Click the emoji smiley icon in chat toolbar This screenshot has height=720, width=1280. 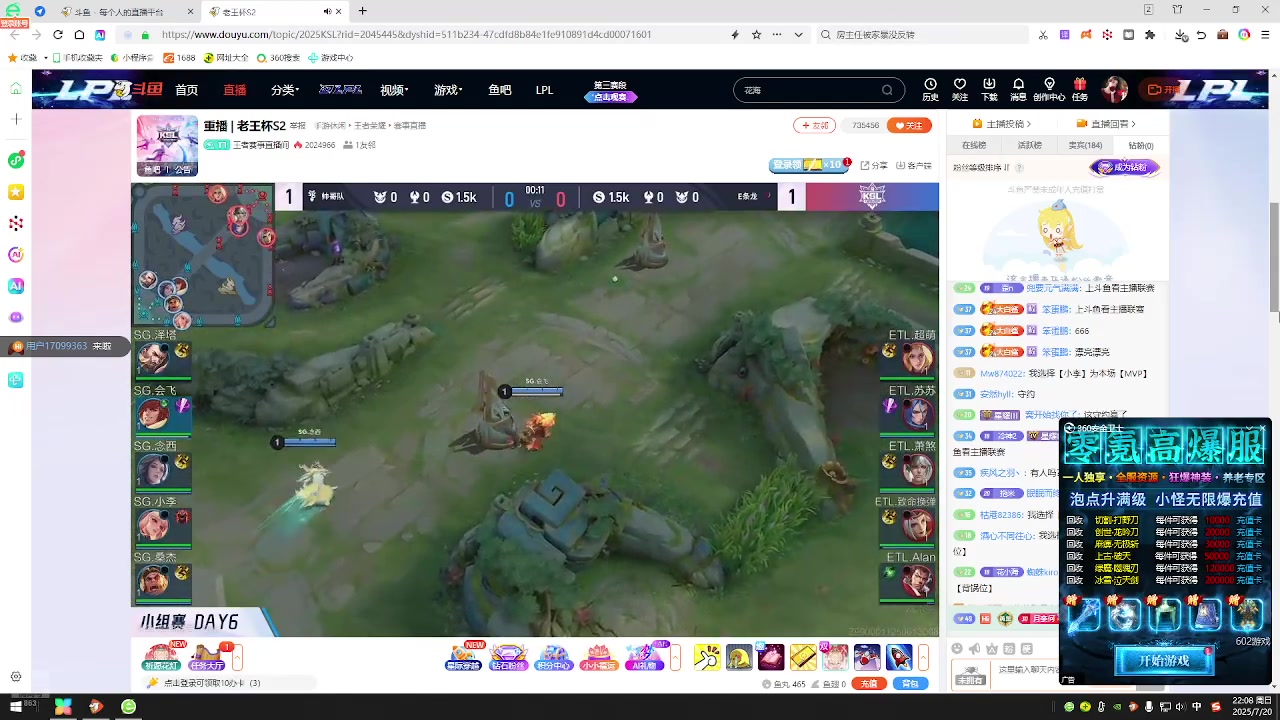coord(957,649)
